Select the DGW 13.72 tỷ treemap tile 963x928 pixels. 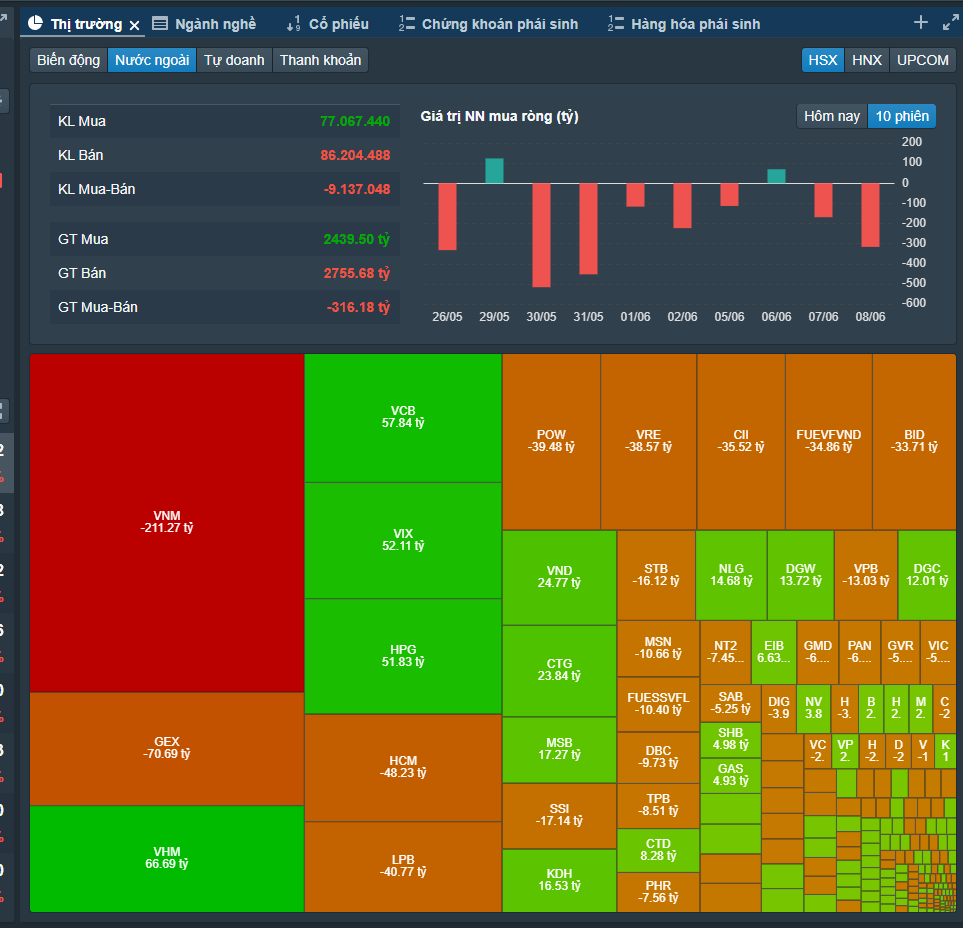[x=800, y=575]
